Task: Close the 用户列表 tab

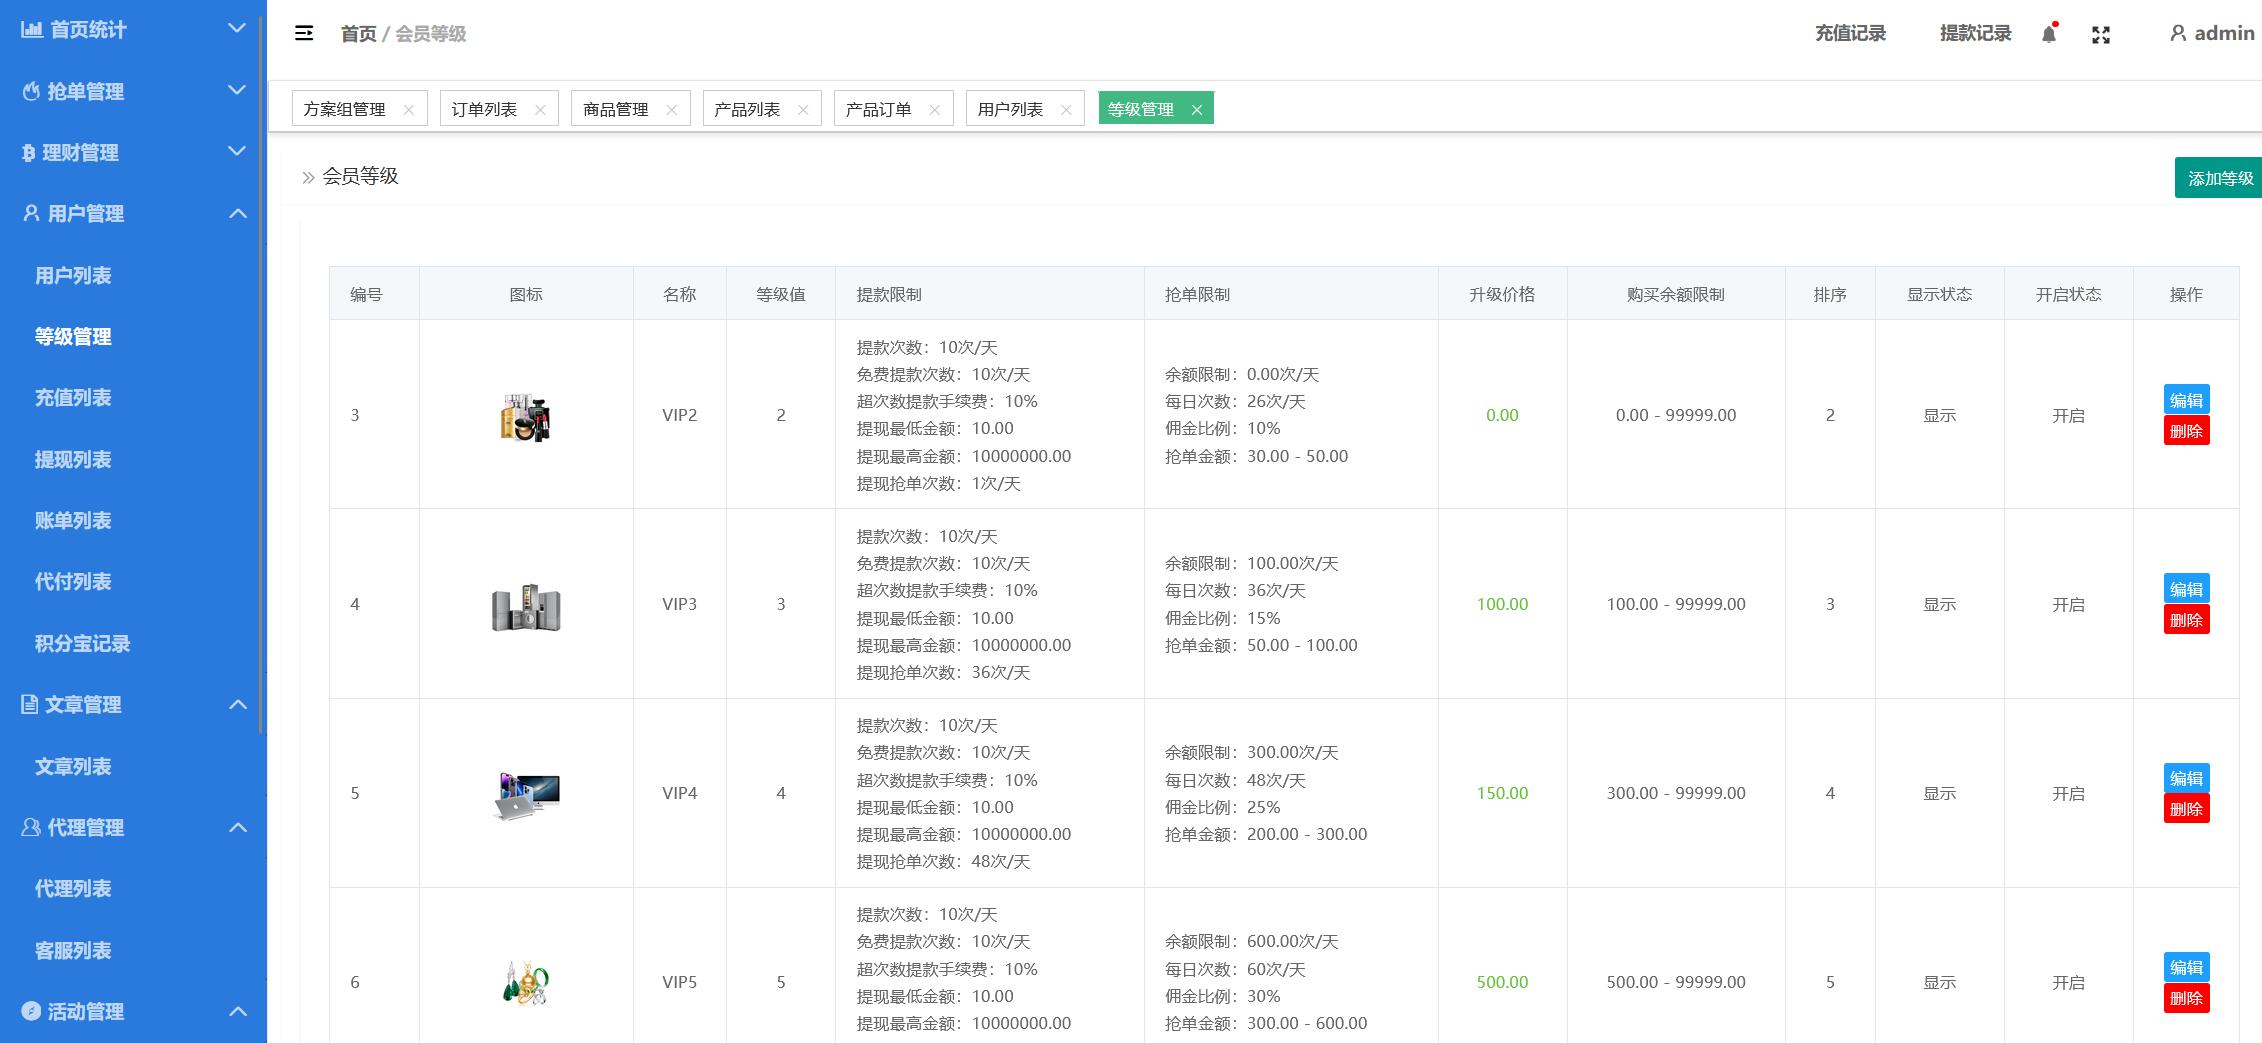Action: [1066, 110]
